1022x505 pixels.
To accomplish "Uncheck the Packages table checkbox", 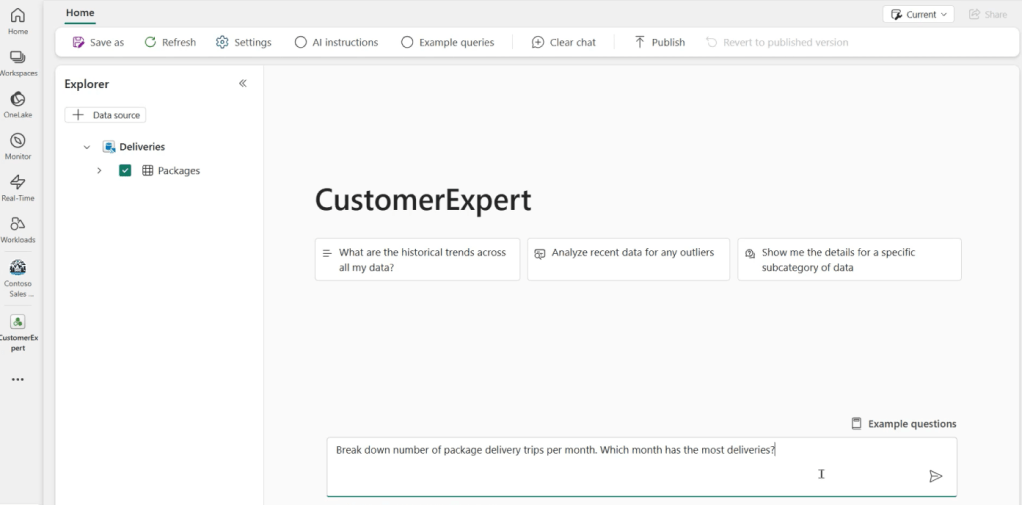I will pos(125,171).
